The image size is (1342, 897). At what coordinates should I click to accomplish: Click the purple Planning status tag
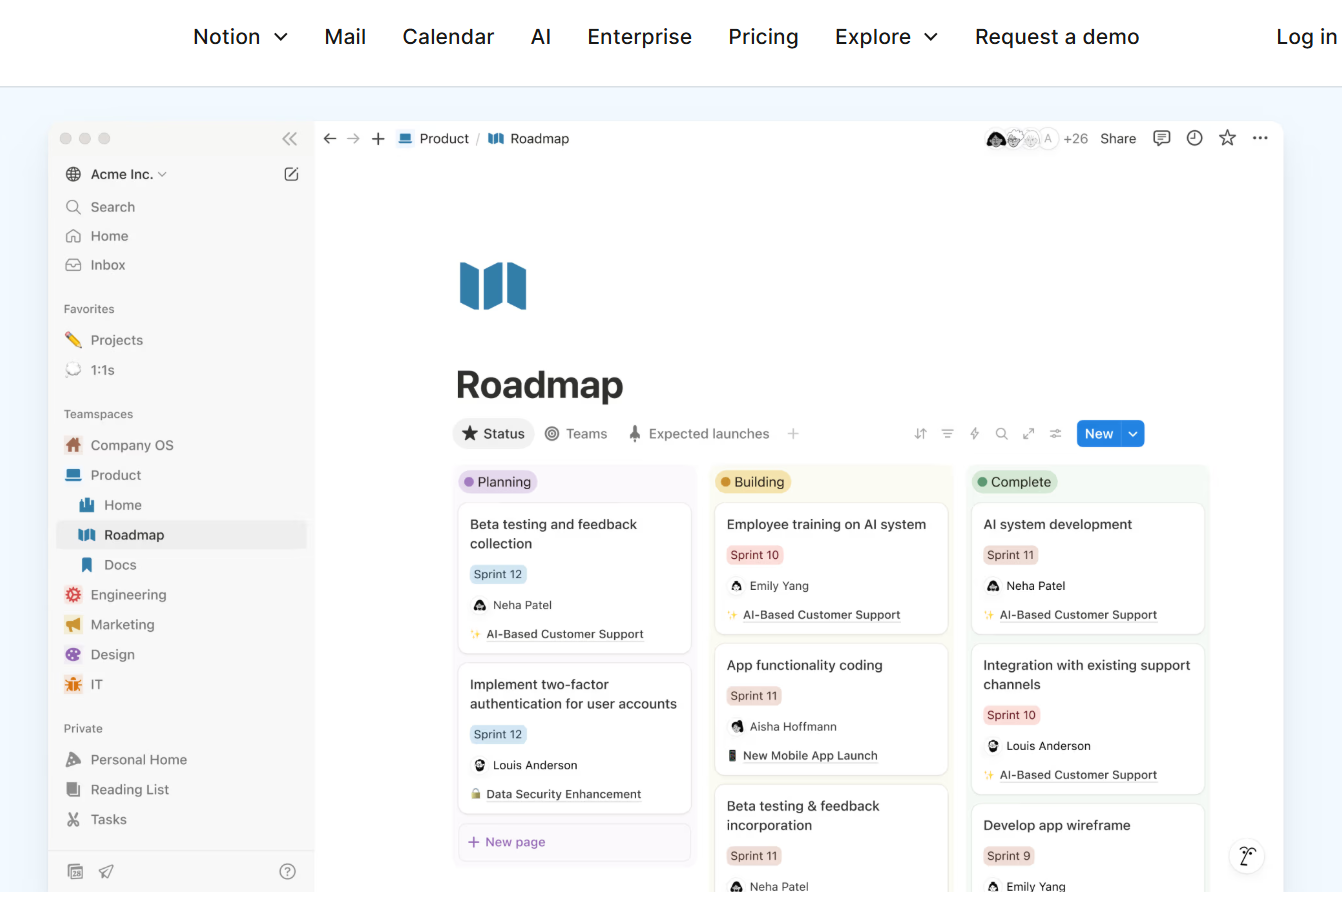click(498, 482)
